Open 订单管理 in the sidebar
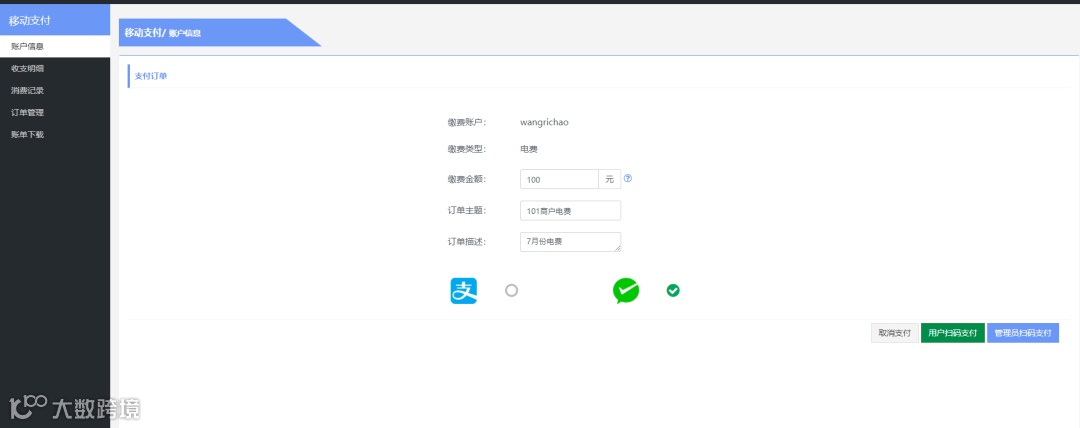The image size is (1080, 428). (55, 112)
